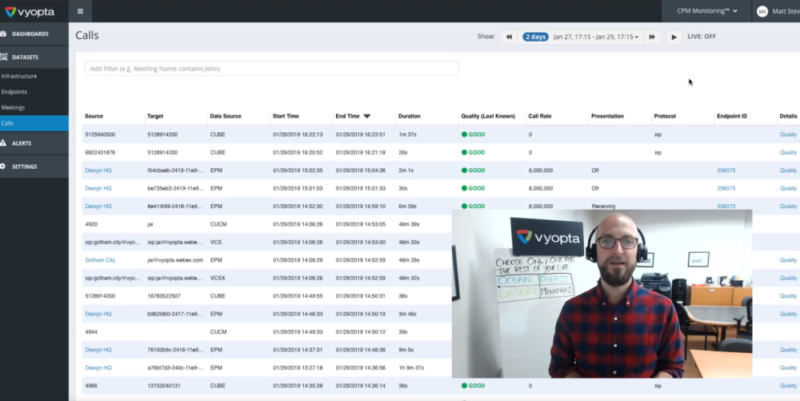800x401 pixels.
Task: Click the 2 days range badge
Action: coord(535,37)
